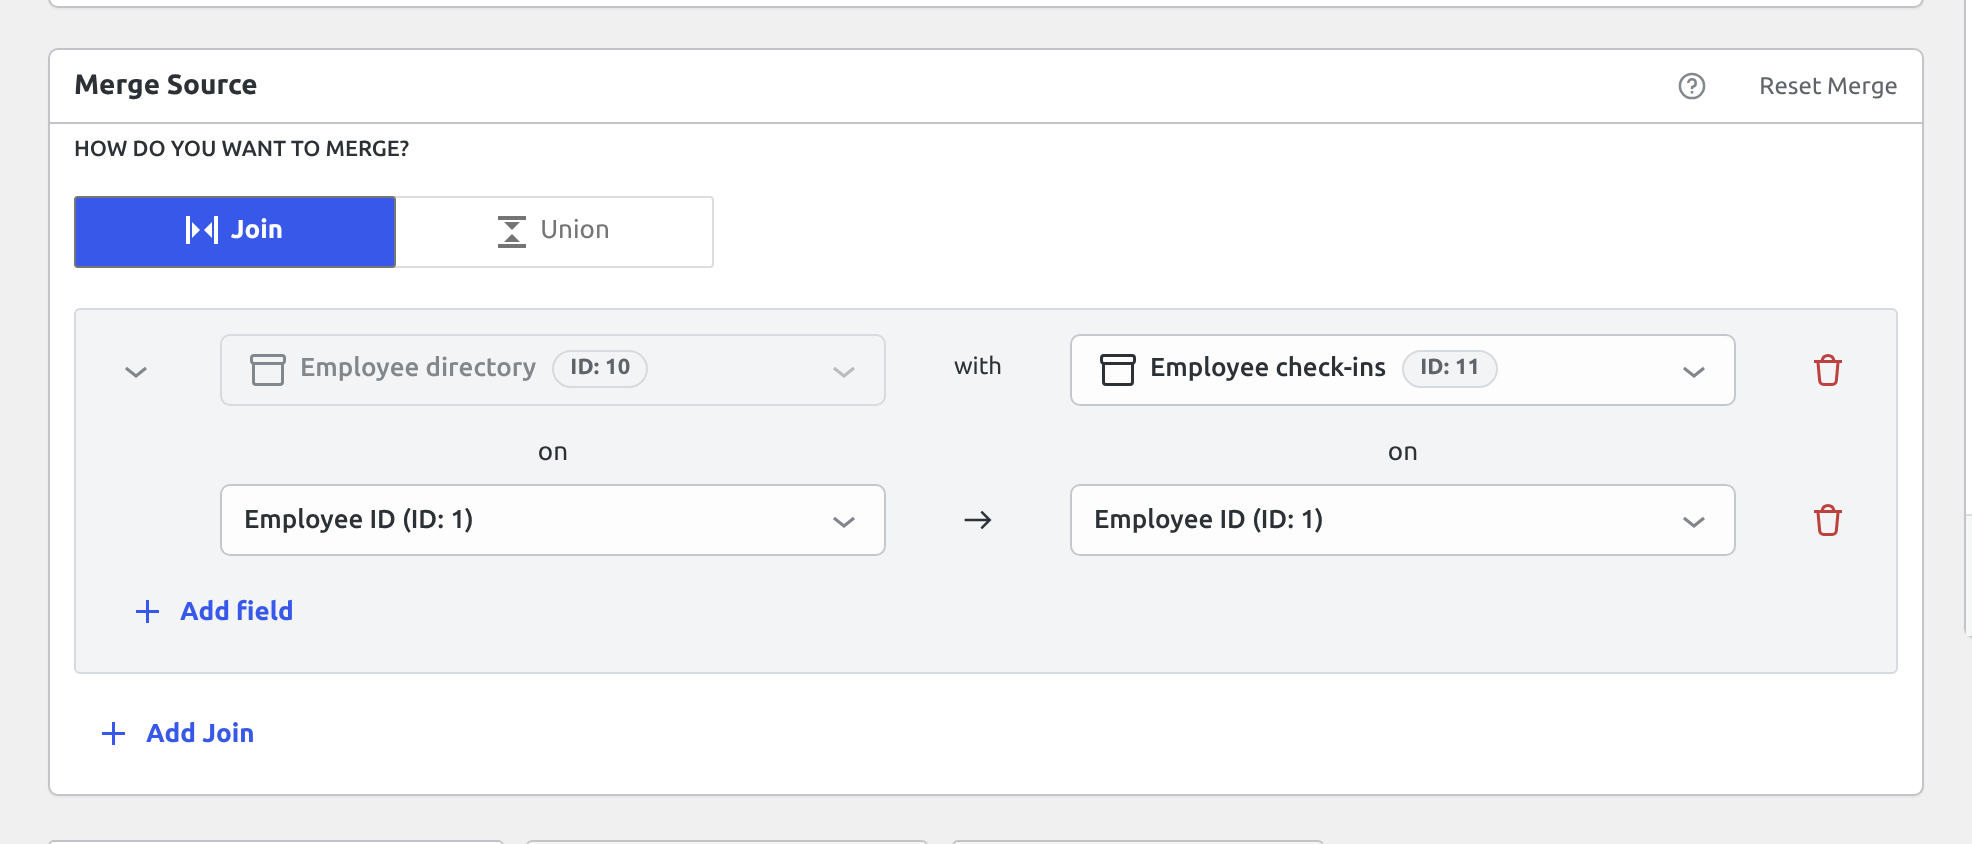
Task: Switch merge type to Union
Action: [554, 231]
